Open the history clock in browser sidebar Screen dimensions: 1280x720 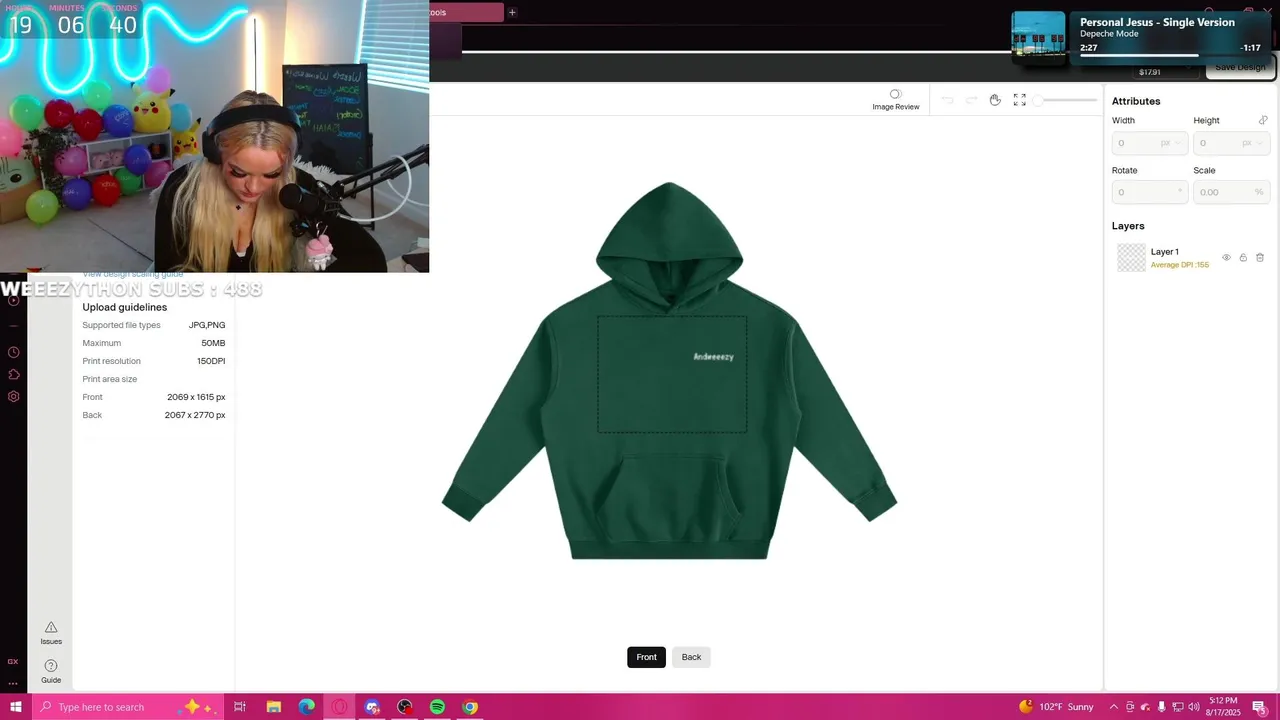(x=13, y=352)
